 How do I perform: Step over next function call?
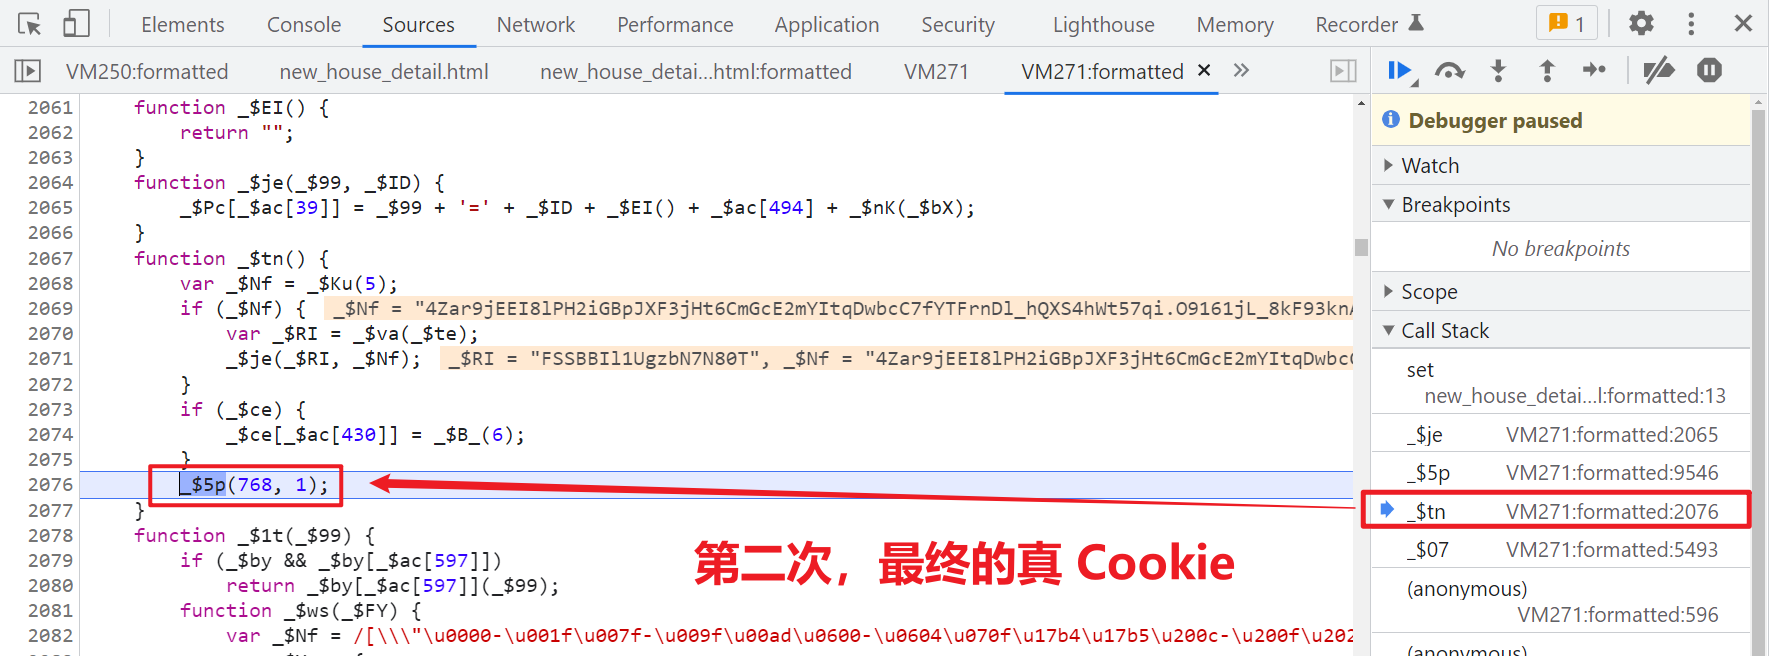[x=1449, y=71]
